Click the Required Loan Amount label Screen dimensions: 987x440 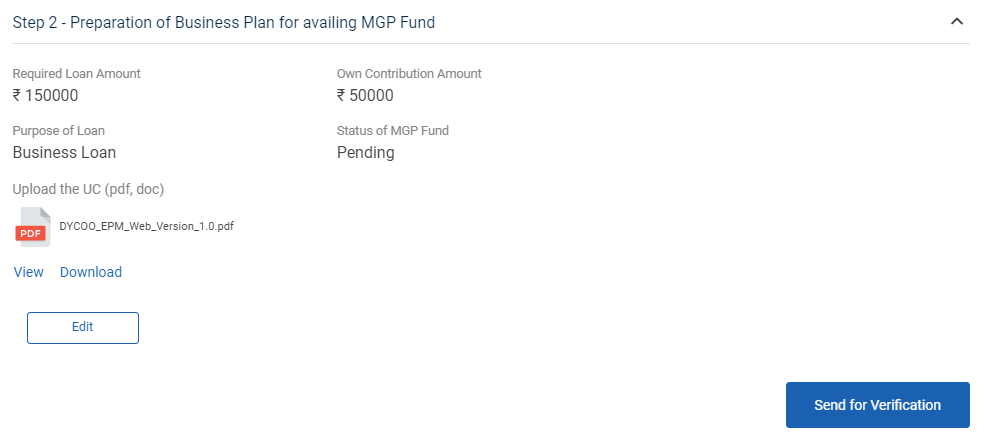76,74
